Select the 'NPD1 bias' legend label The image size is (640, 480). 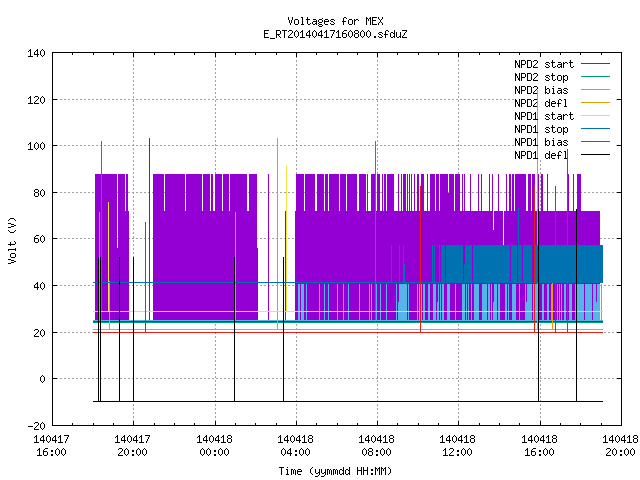coord(541,142)
